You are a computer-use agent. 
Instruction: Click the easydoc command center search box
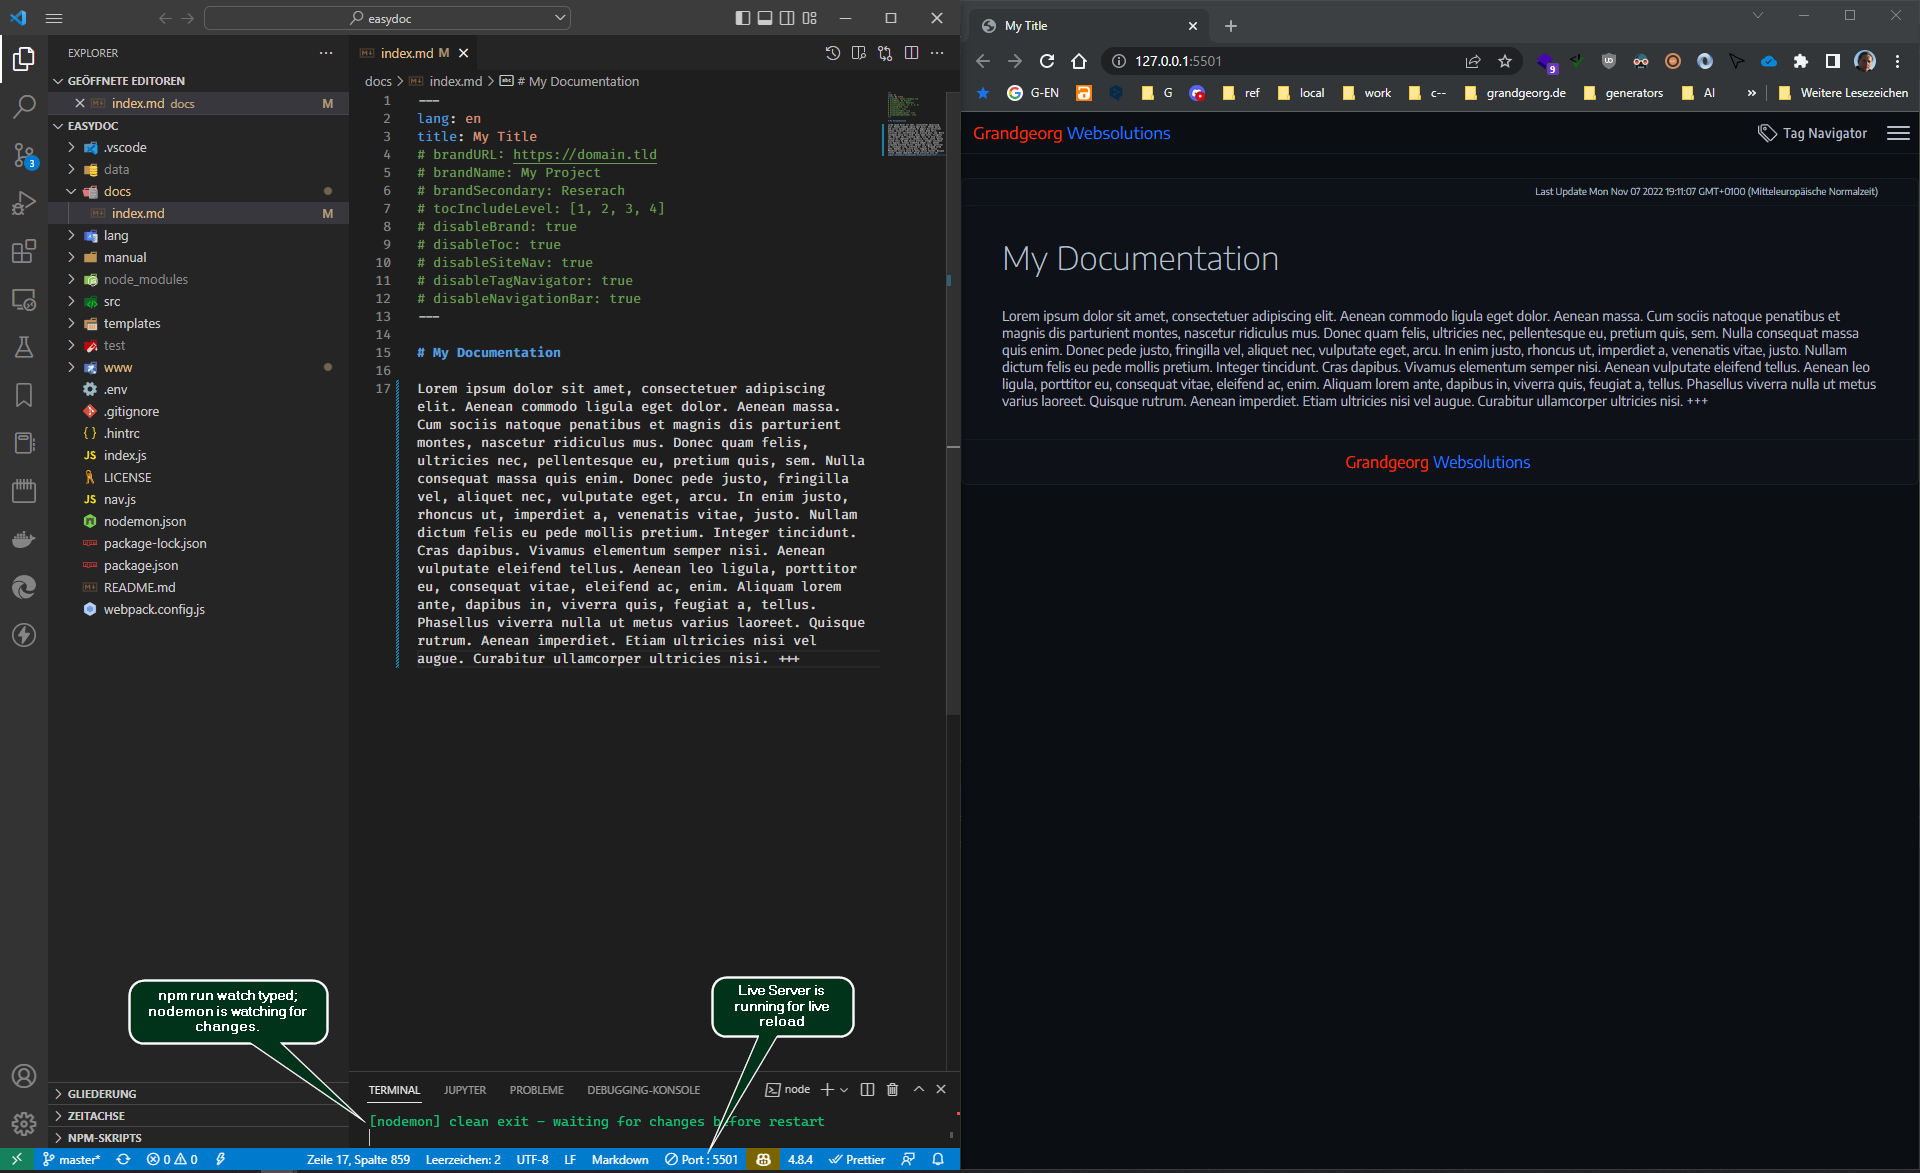pyautogui.click(x=387, y=18)
